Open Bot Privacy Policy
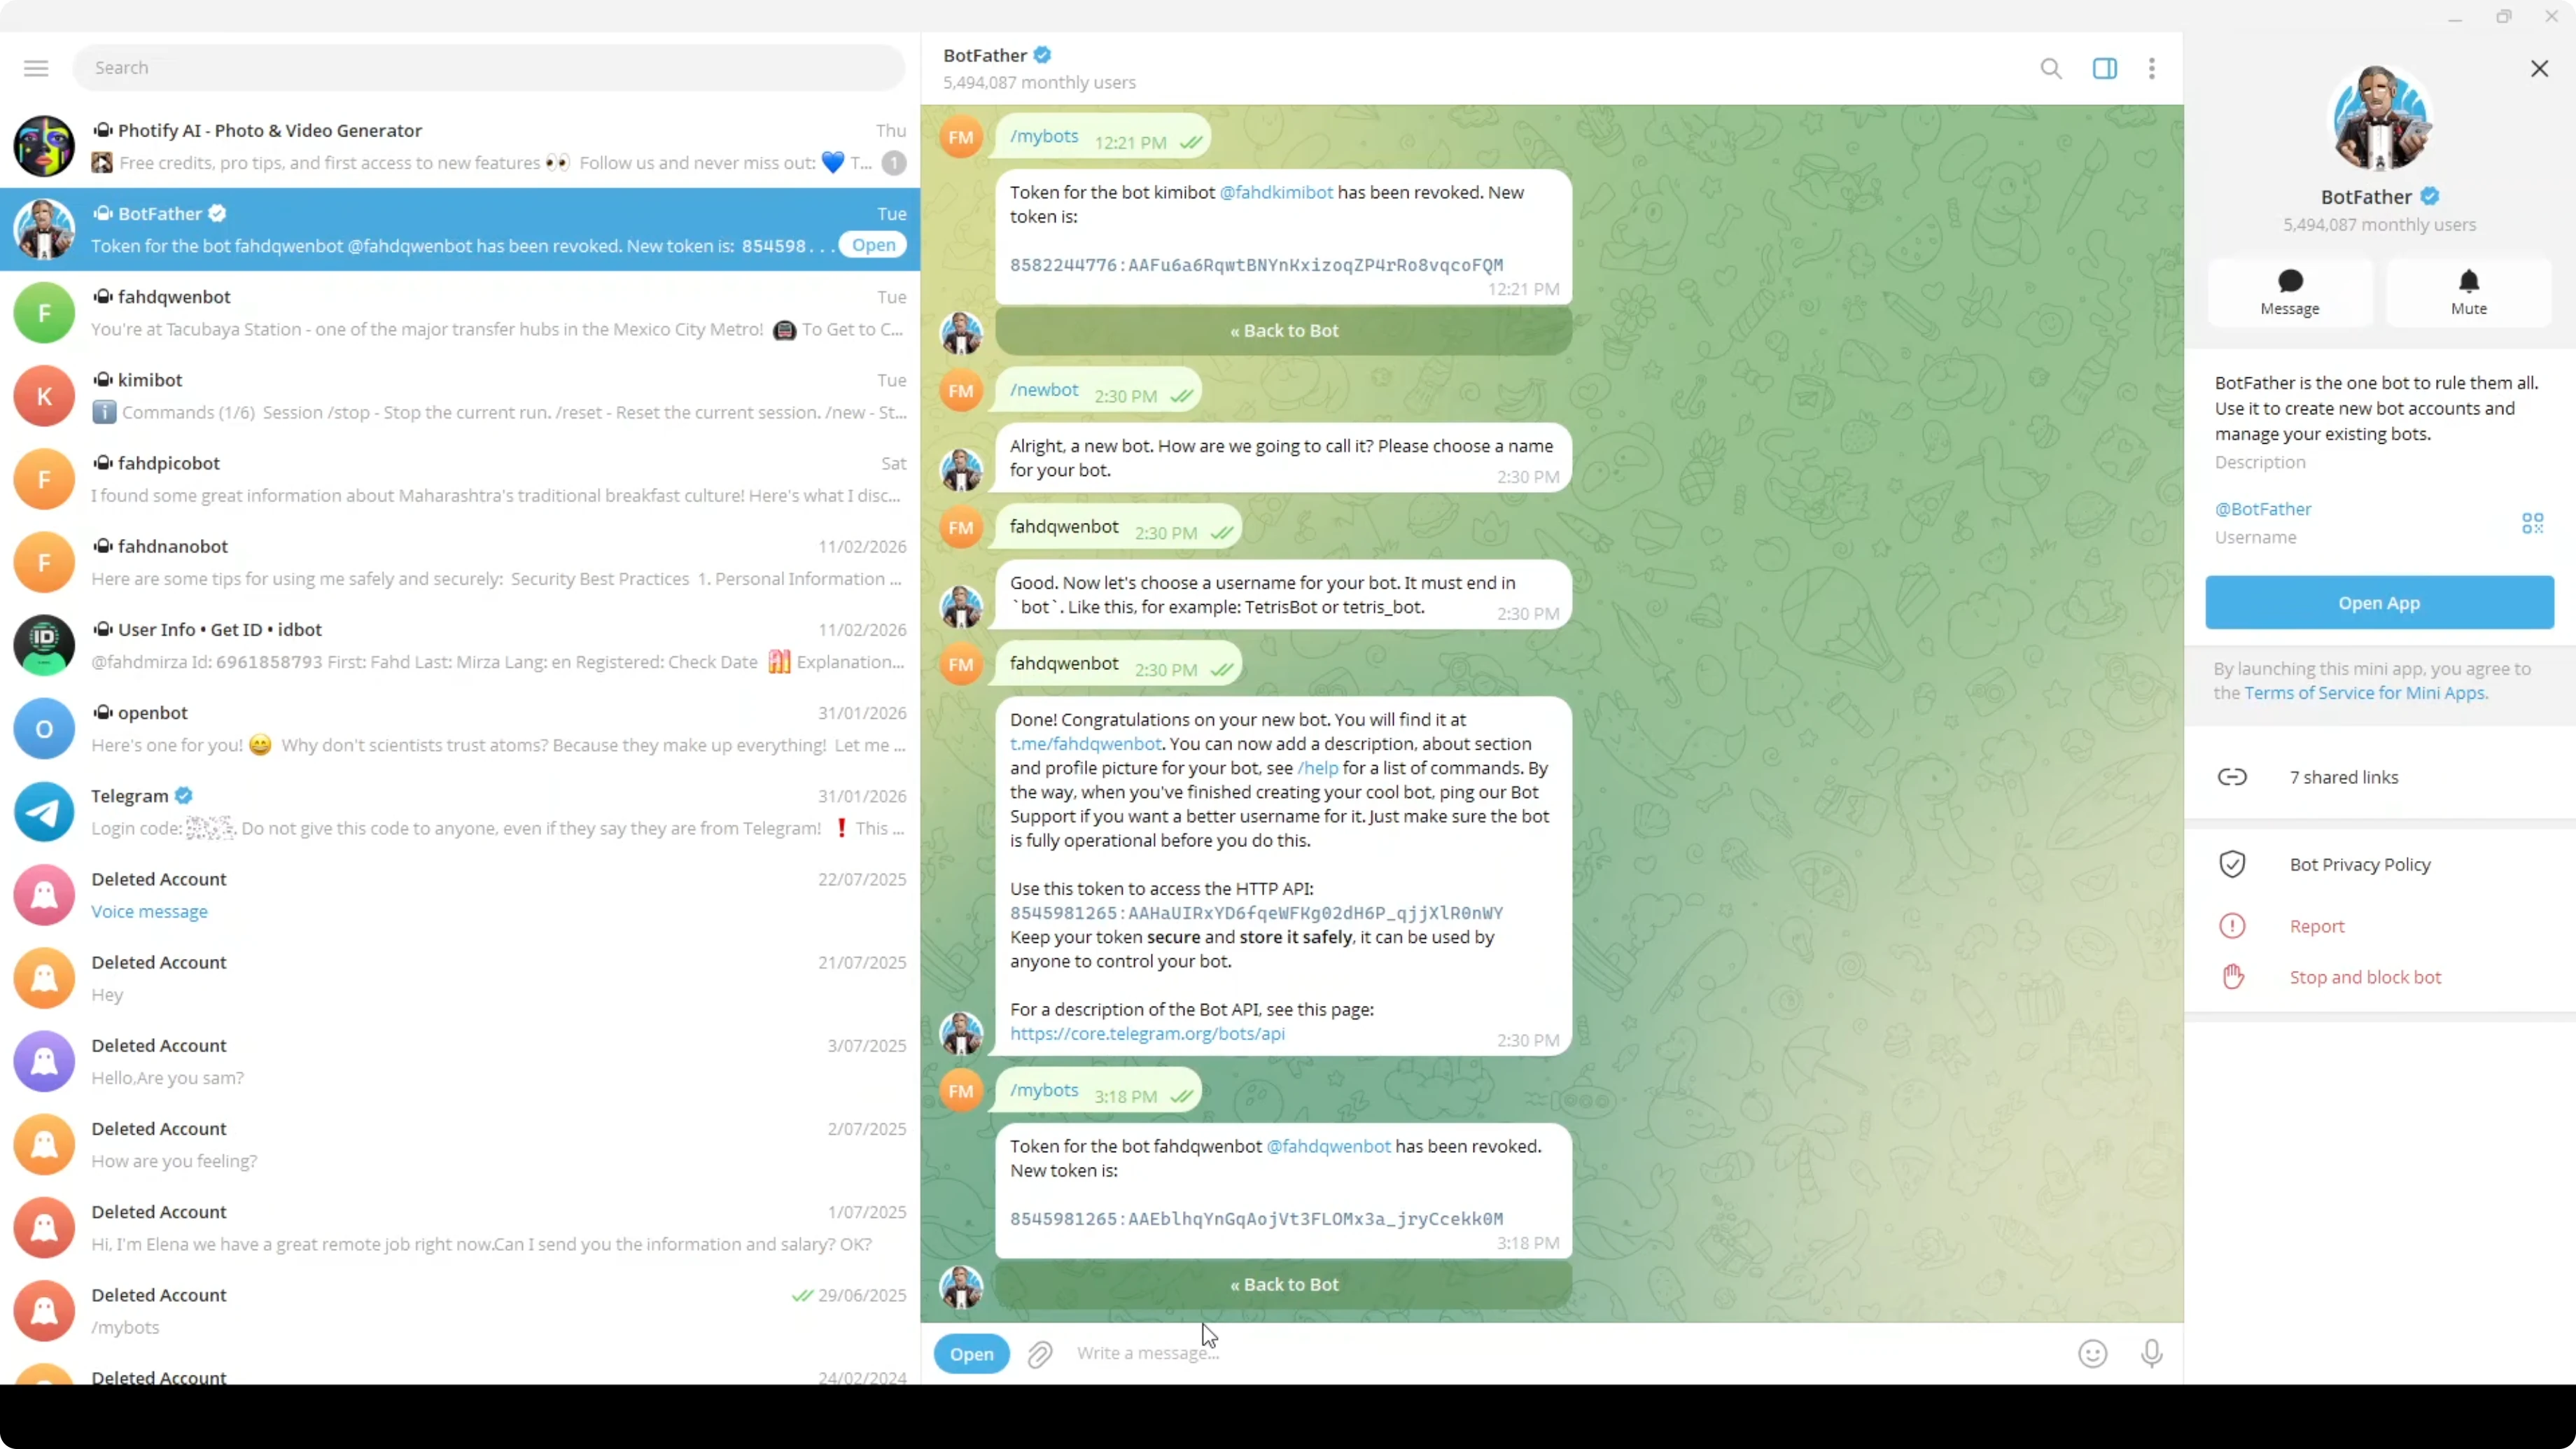The height and width of the screenshot is (1449, 2576). tap(2359, 864)
